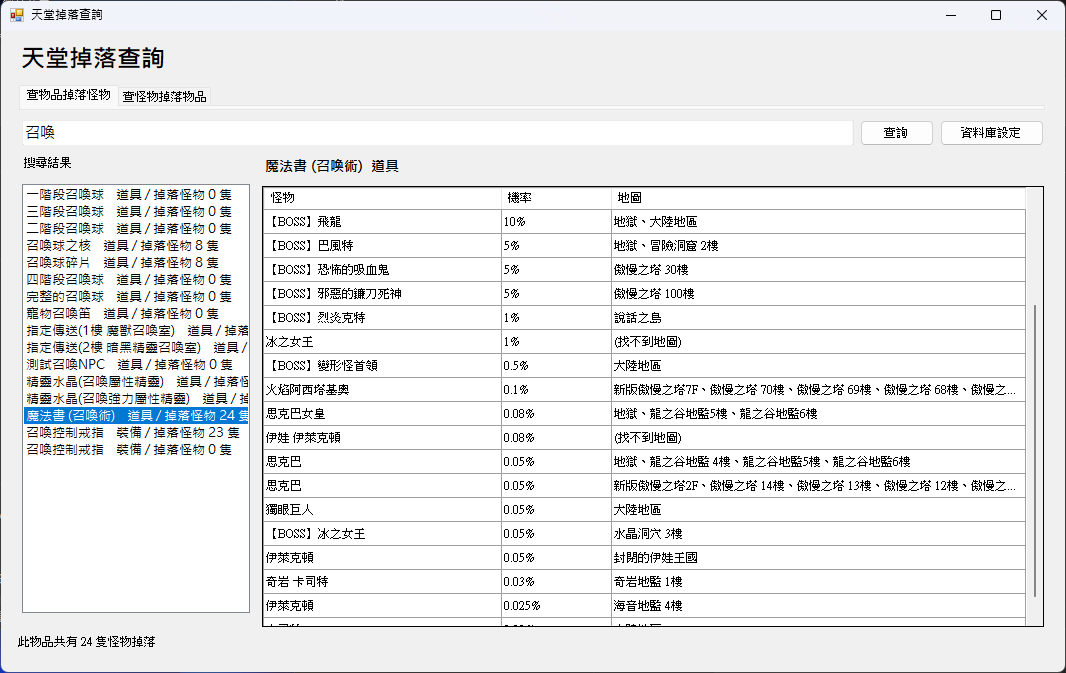1066x673 pixels.
Task: Select 寵物召喚笛 result row
Action: pyautogui.click(x=136, y=313)
